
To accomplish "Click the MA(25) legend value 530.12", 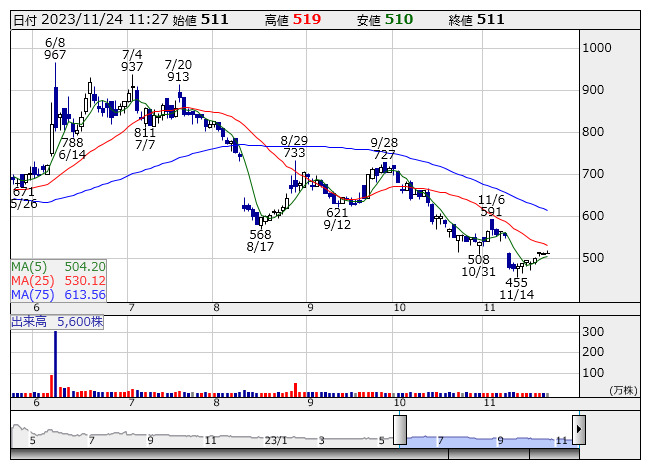I will tap(85, 281).
